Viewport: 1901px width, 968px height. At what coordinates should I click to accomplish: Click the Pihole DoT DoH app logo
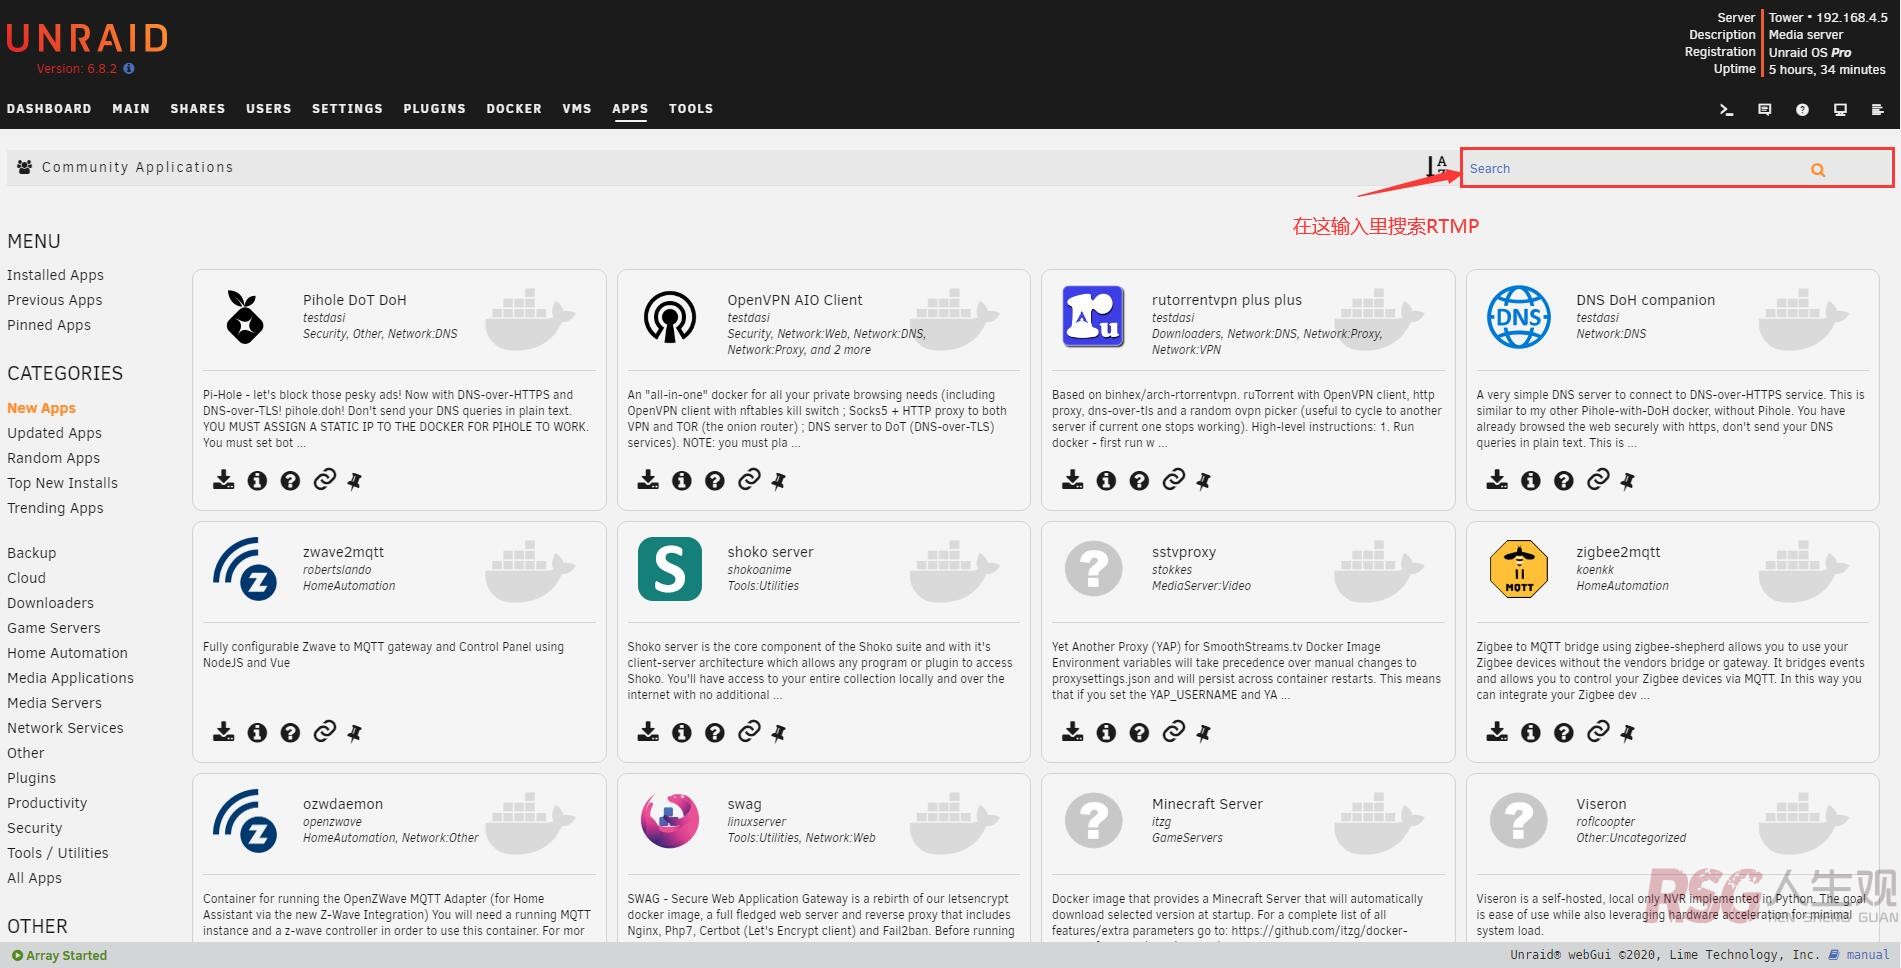245,317
